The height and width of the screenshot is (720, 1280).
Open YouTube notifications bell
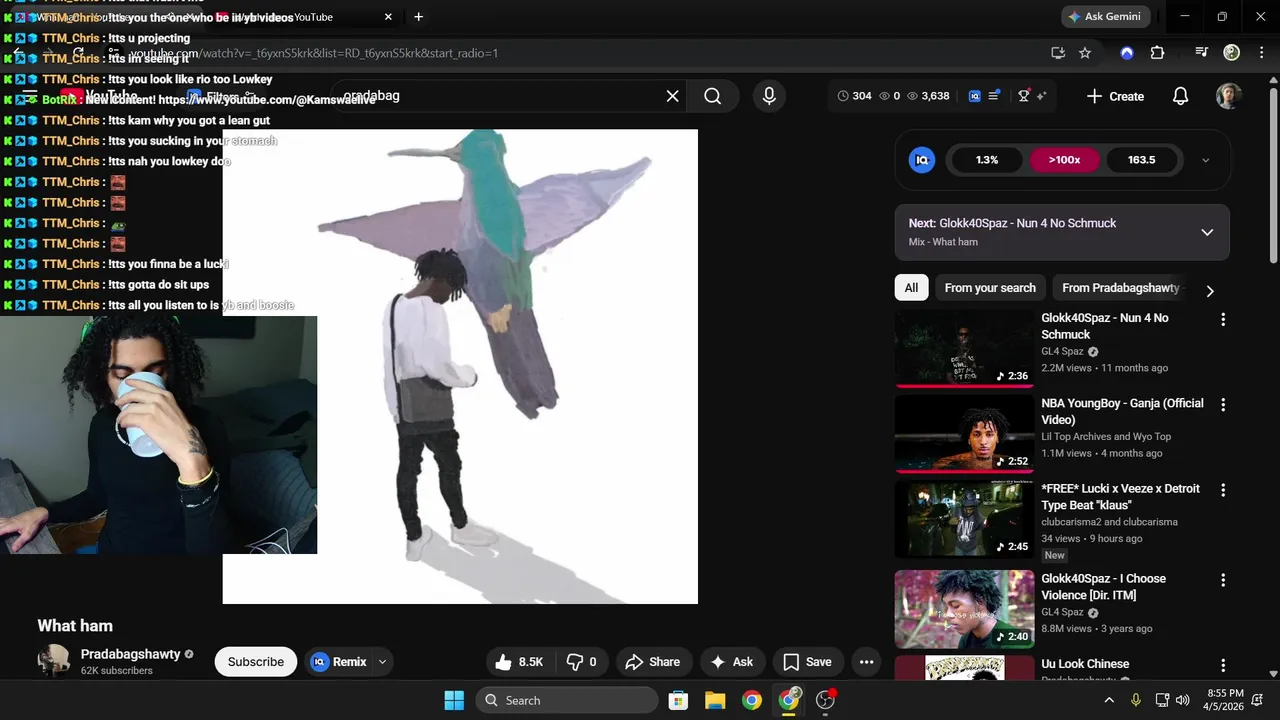[x=1181, y=96]
